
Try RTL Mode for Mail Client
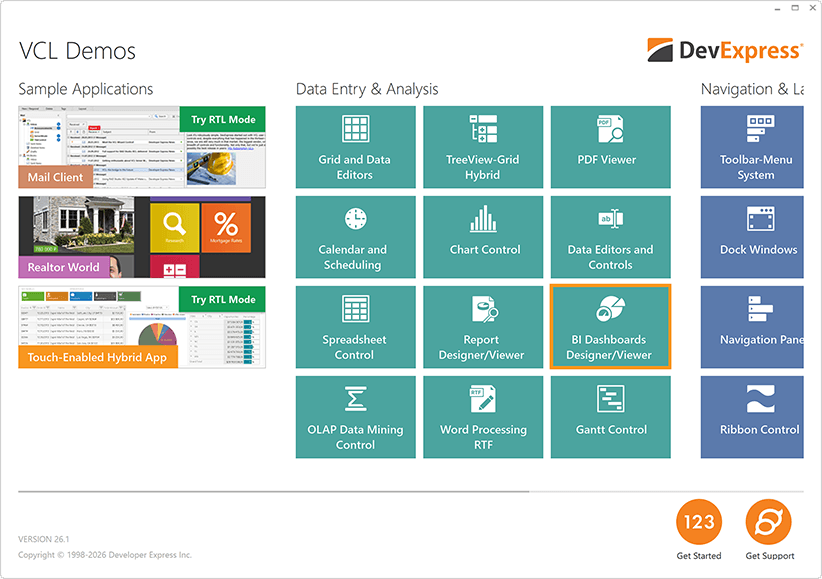[223, 119]
